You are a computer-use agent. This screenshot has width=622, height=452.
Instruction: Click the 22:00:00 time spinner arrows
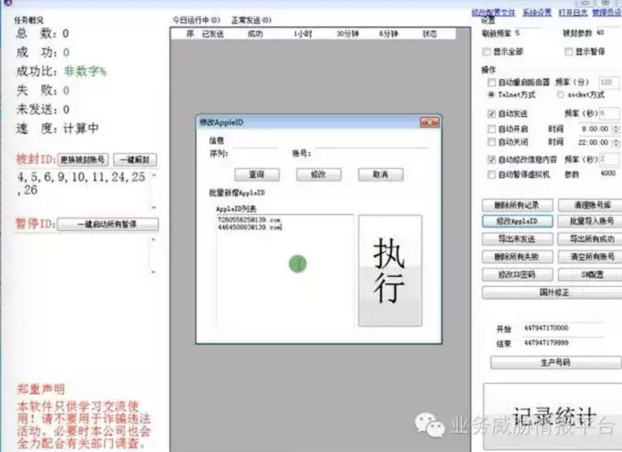coord(616,142)
